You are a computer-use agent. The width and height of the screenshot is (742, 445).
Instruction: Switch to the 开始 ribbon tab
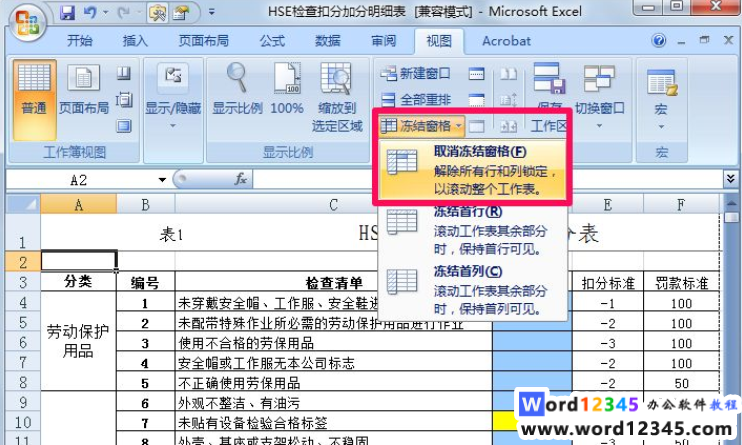coord(80,41)
